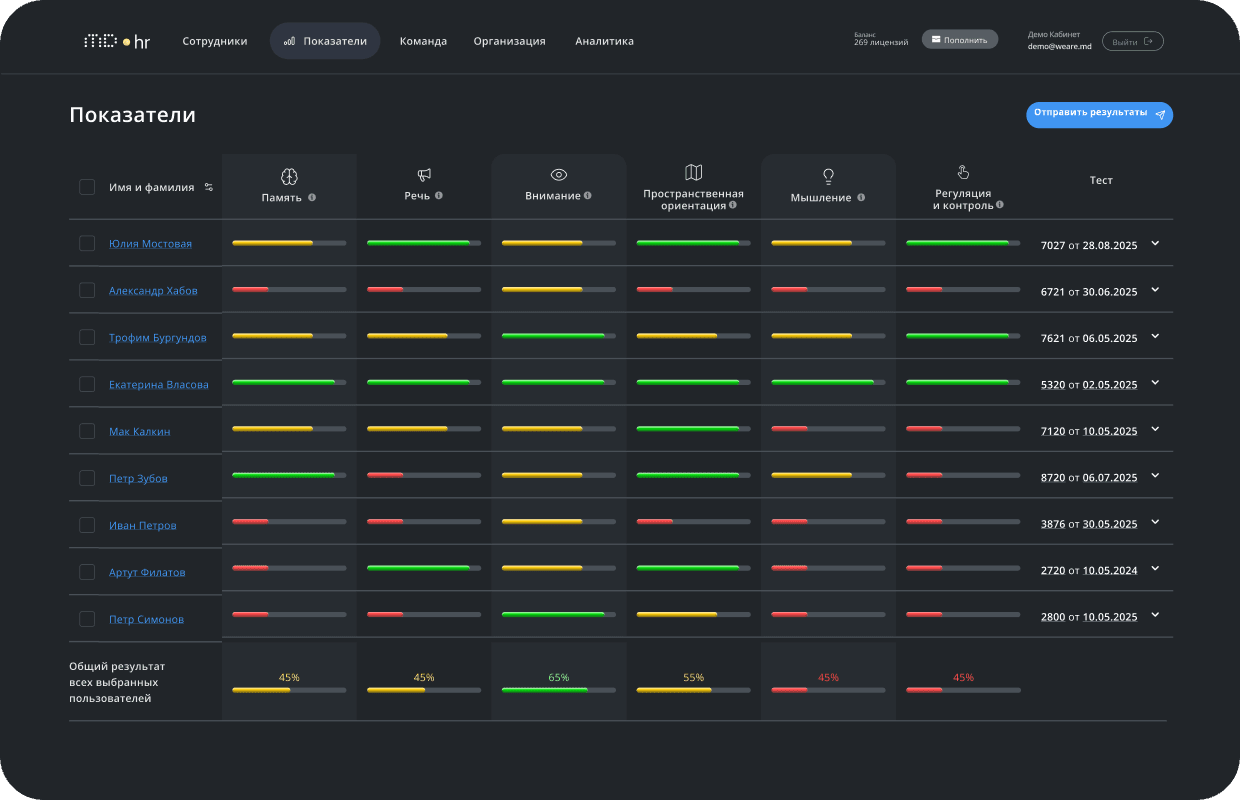The image size is (1240, 800).
Task: Click the map icon for Пространственная ориентация
Action: (693, 172)
